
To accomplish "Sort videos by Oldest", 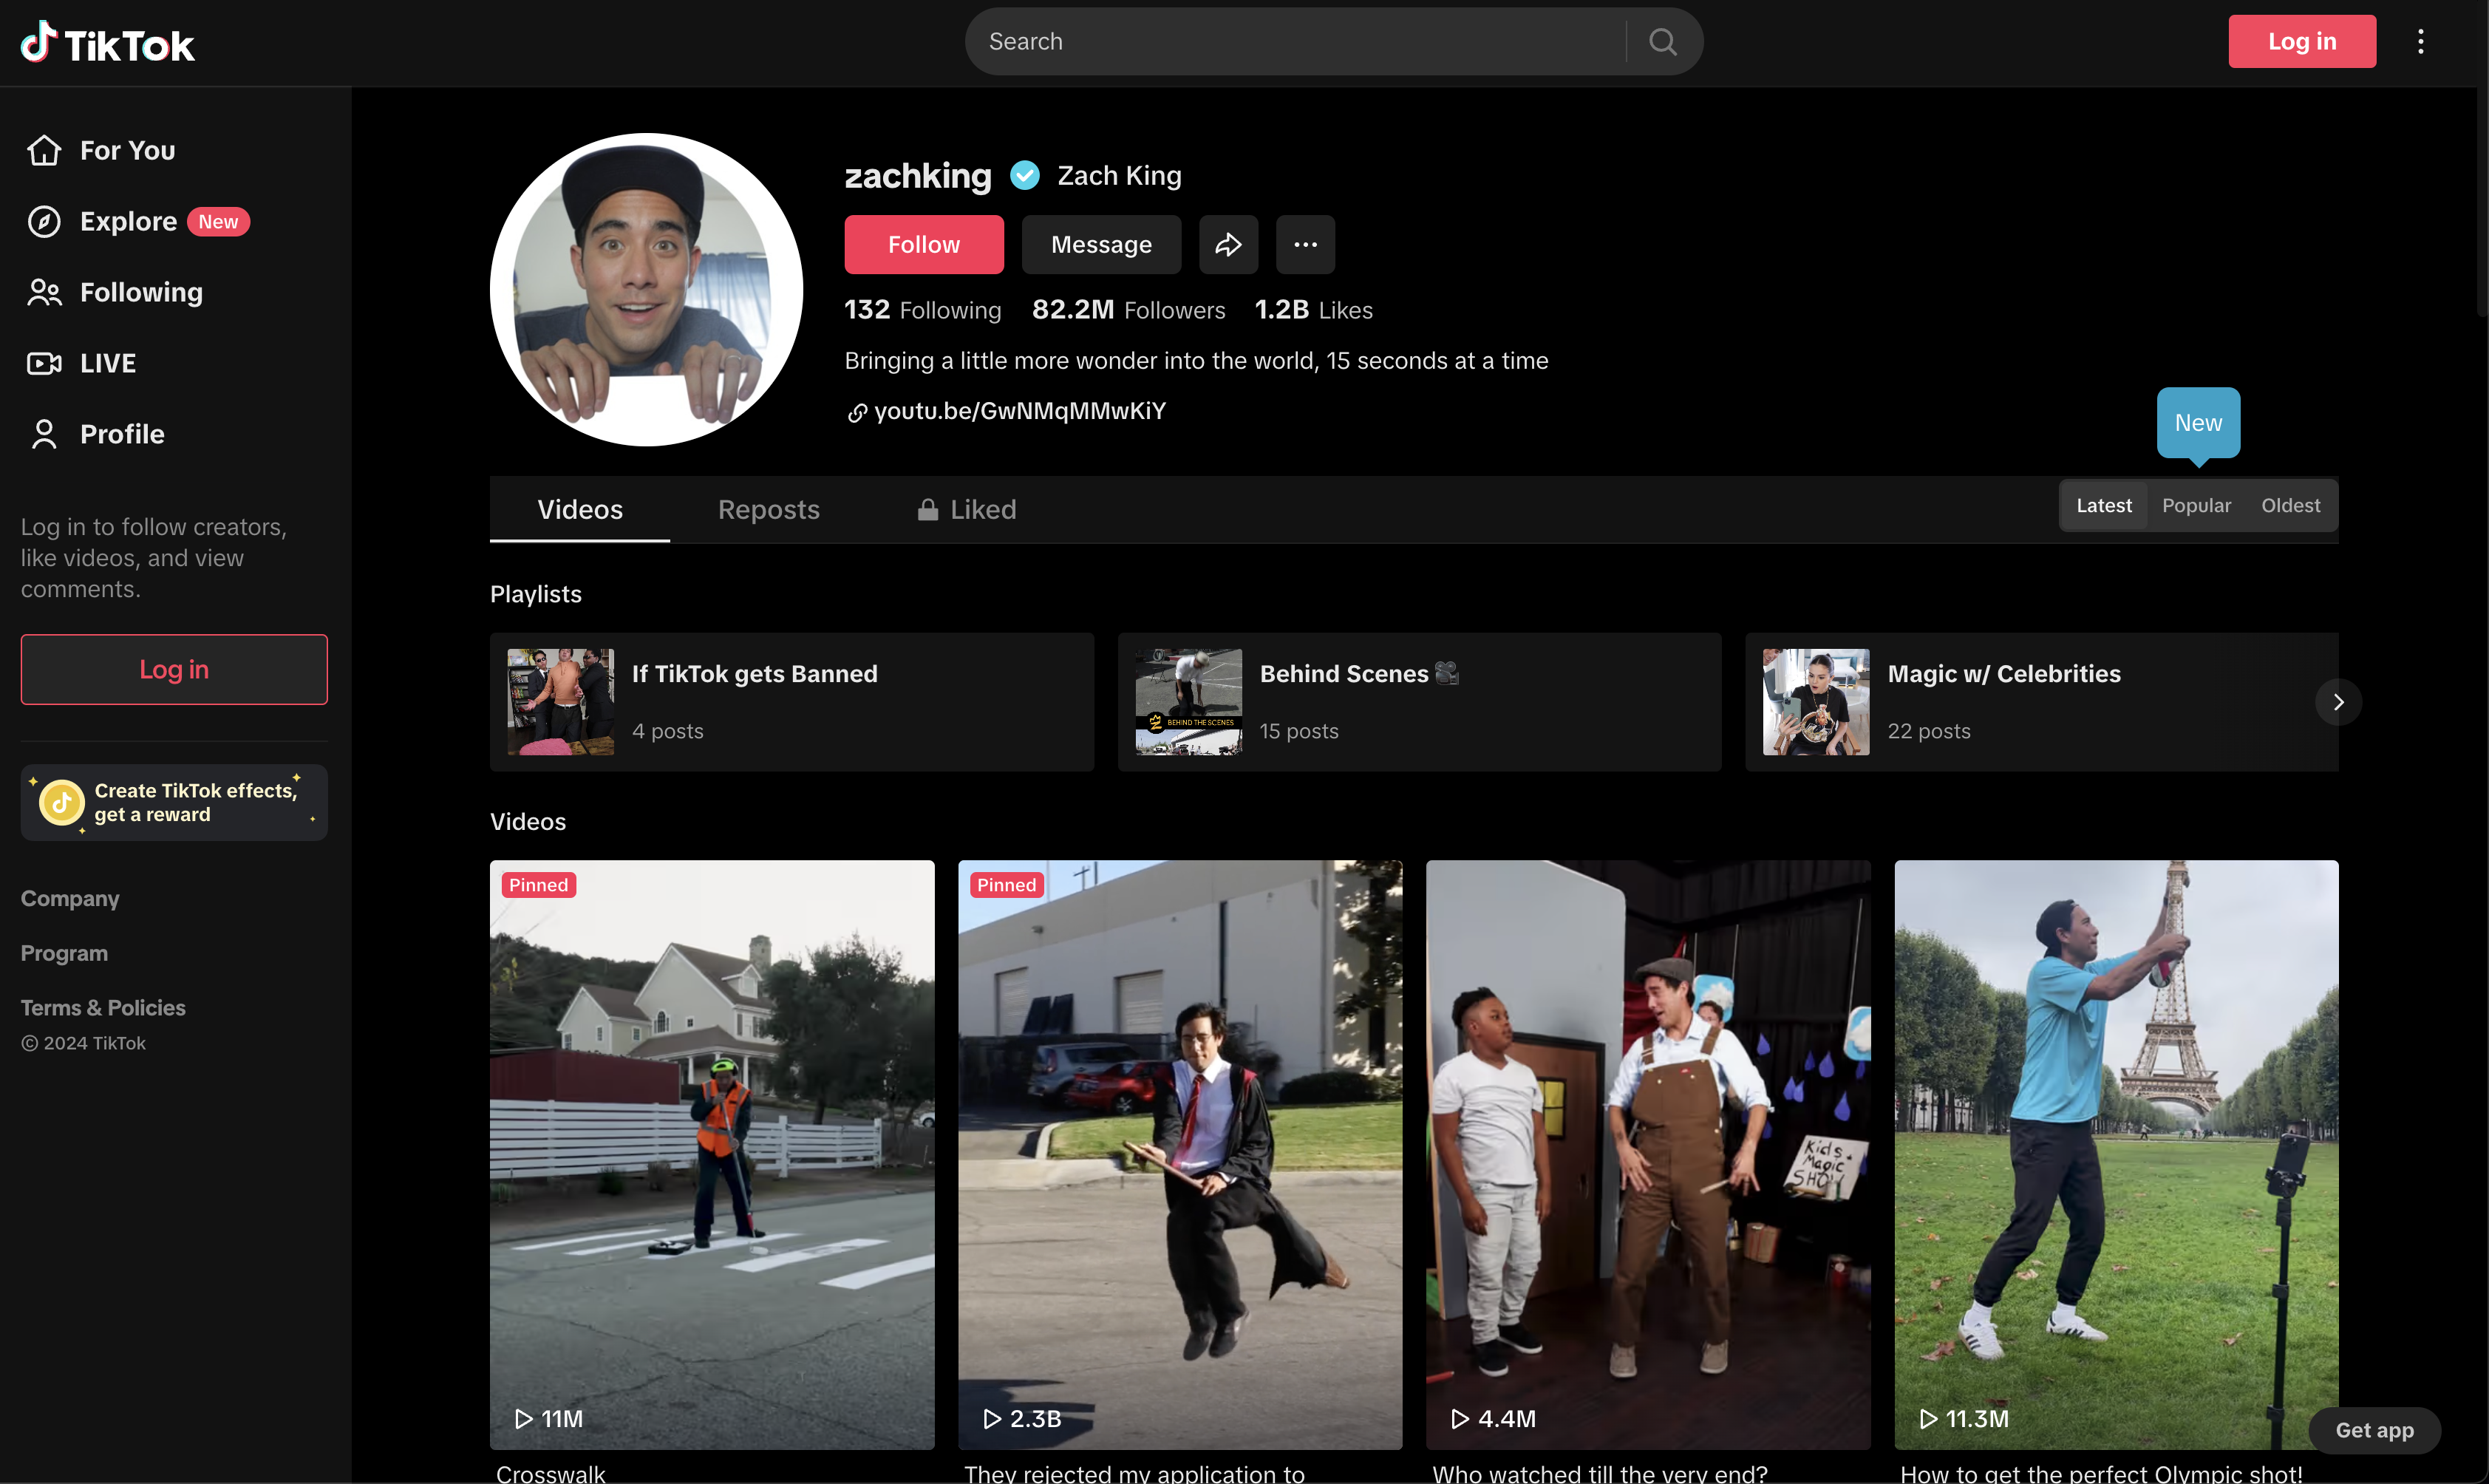I will click(2290, 506).
